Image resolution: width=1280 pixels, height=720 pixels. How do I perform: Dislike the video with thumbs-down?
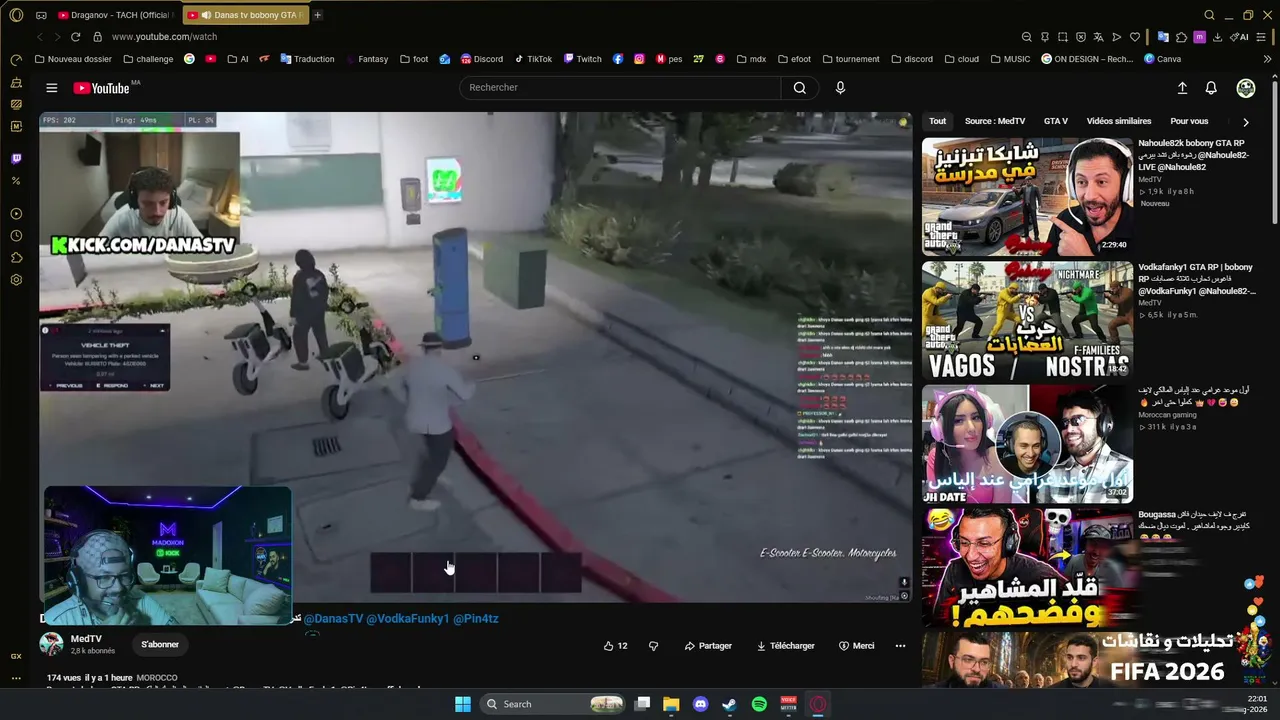click(x=653, y=646)
